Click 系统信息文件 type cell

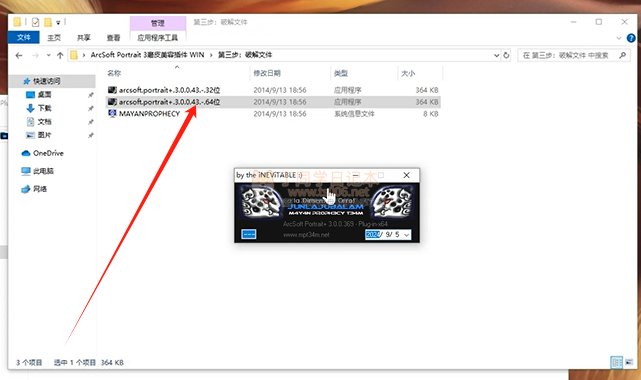pos(354,114)
